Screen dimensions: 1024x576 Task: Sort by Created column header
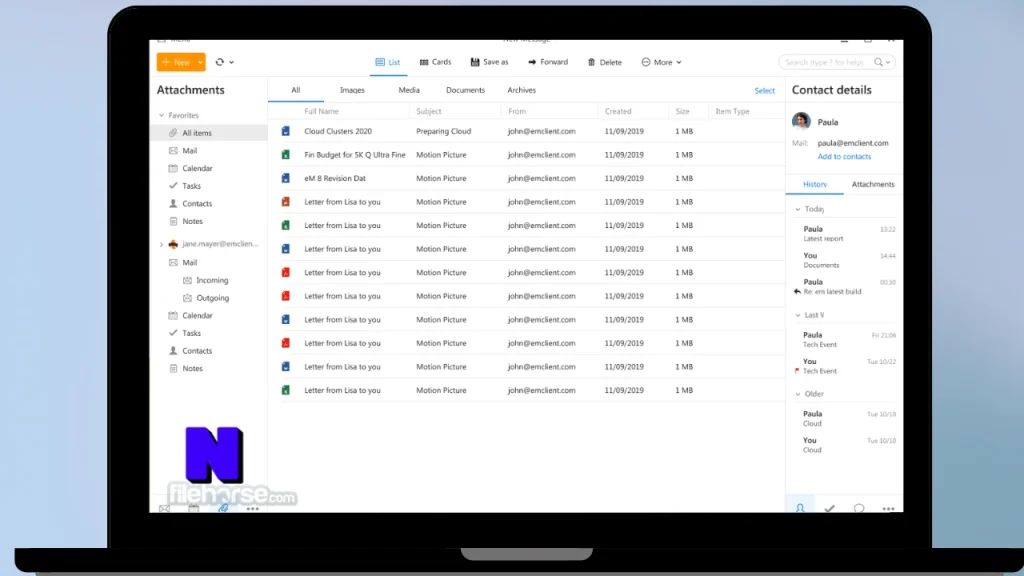(x=618, y=111)
